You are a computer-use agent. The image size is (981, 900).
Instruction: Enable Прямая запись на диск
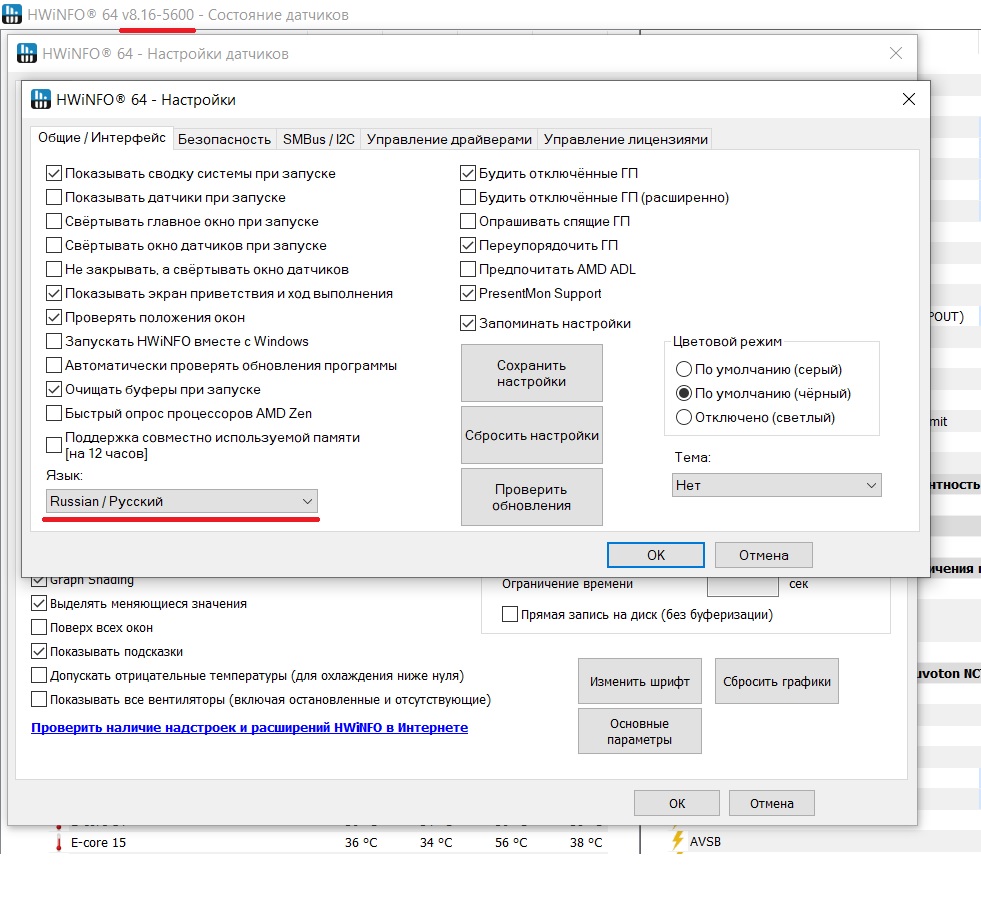[510, 614]
